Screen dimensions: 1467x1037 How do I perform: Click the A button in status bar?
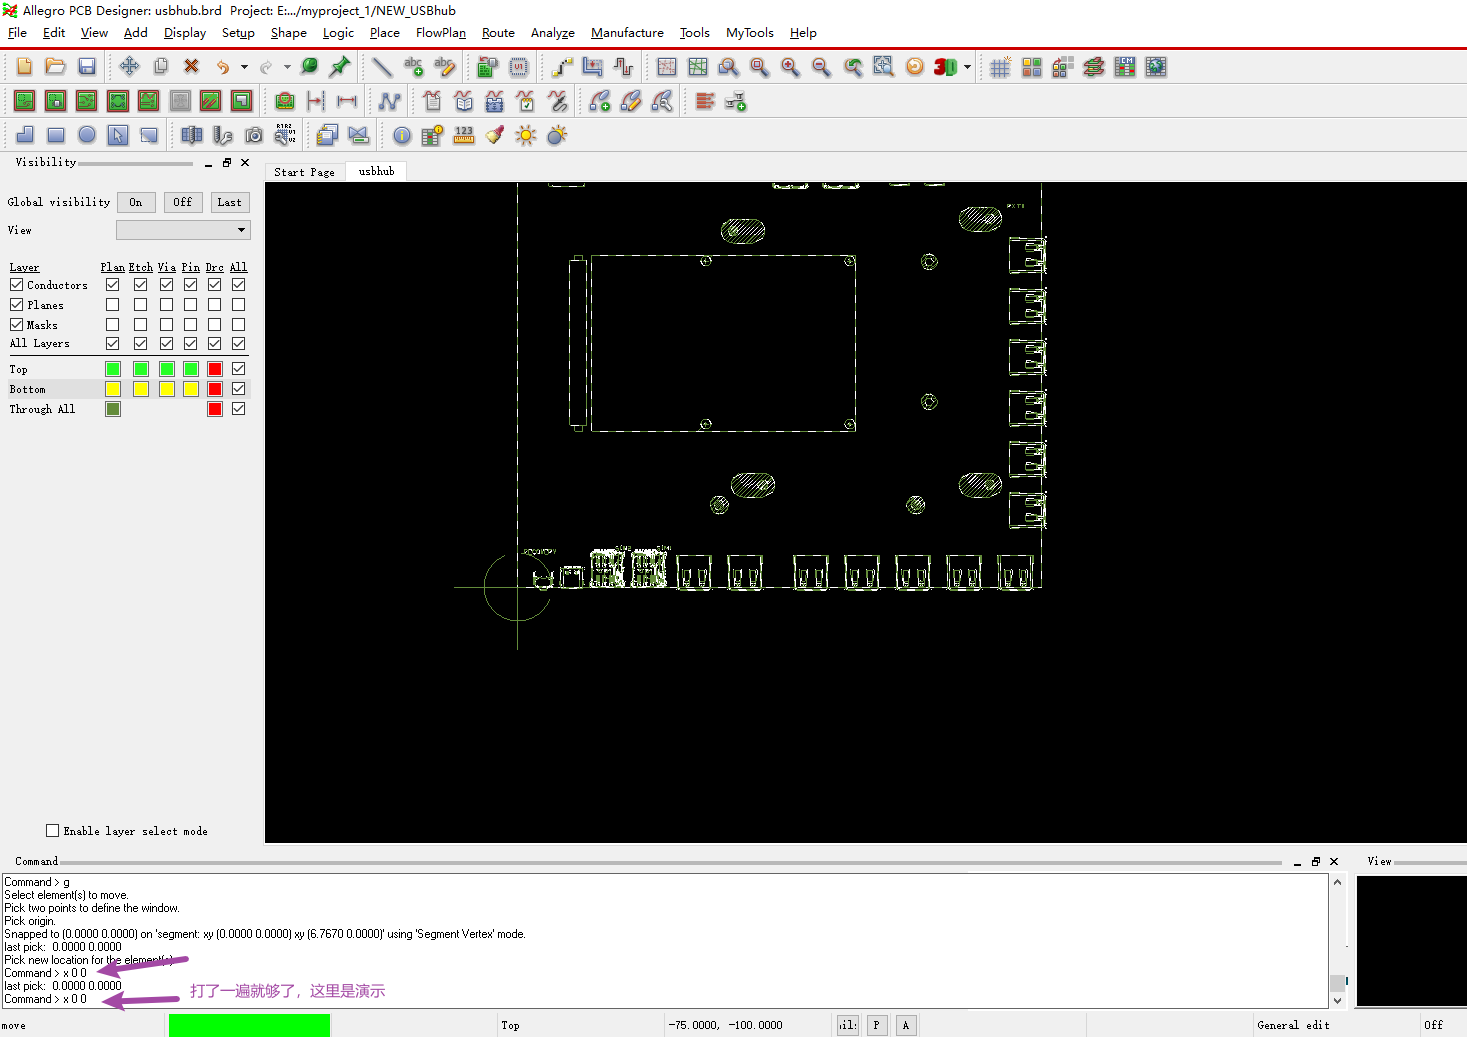(906, 1025)
